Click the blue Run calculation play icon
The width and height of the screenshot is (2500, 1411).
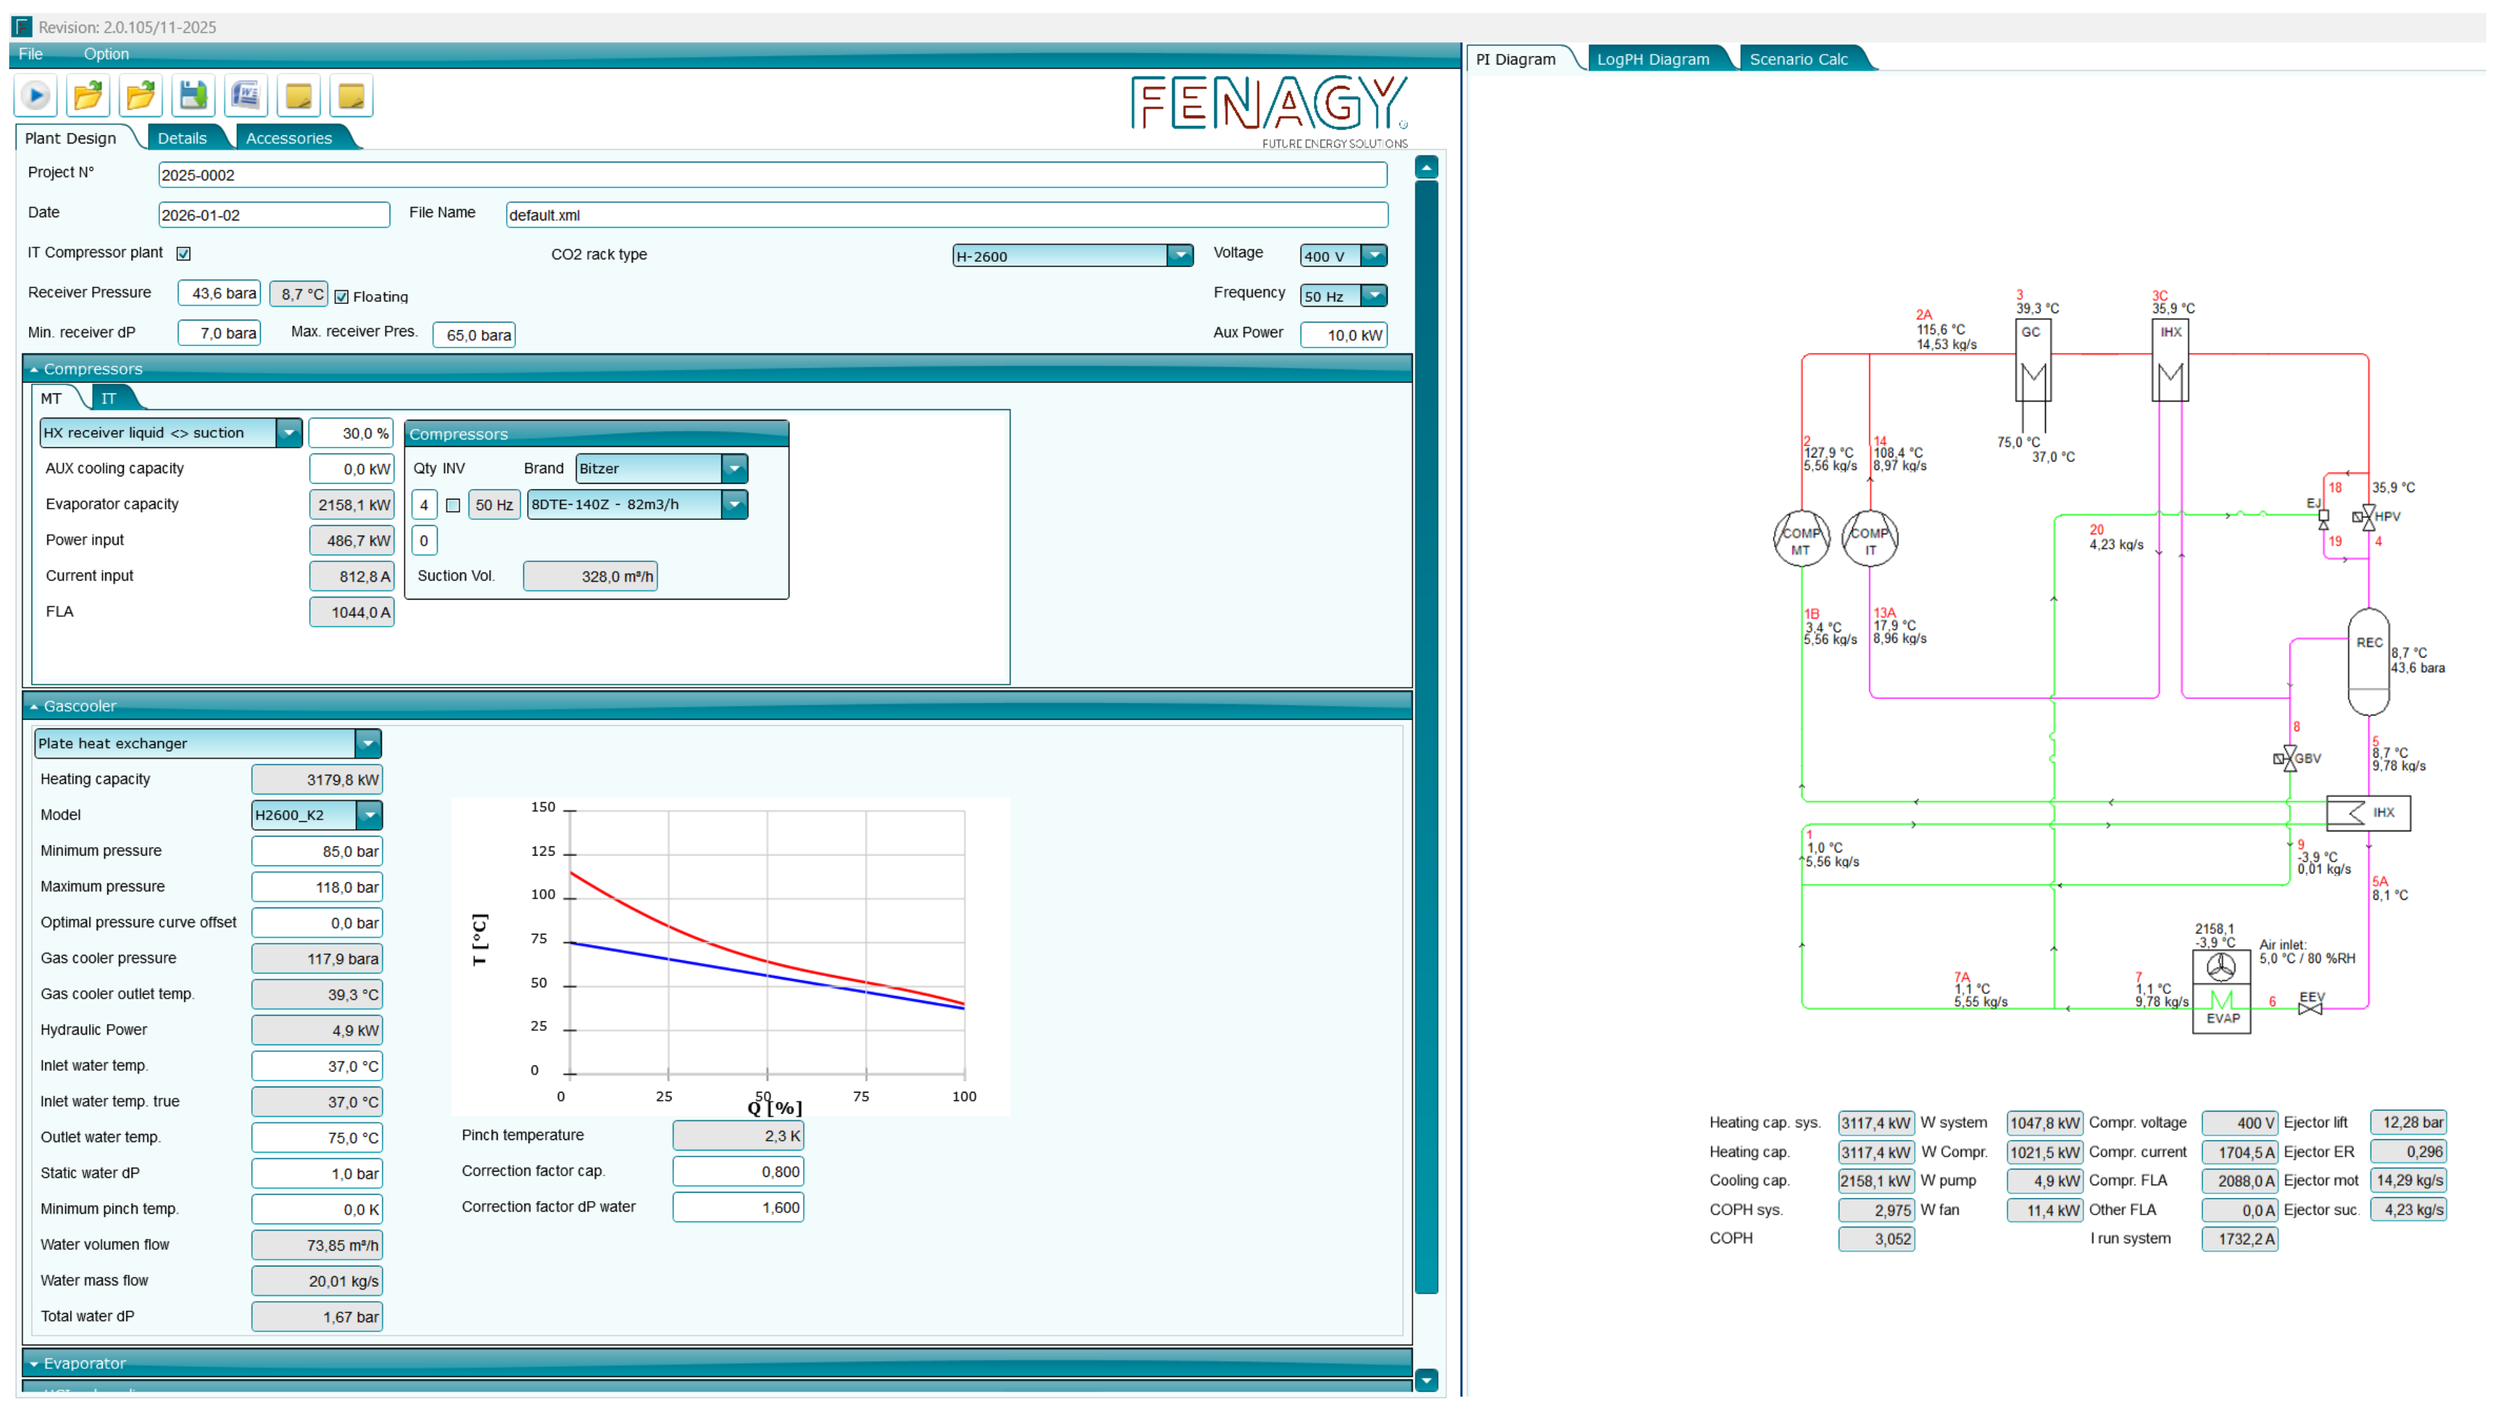(x=36, y=96)
